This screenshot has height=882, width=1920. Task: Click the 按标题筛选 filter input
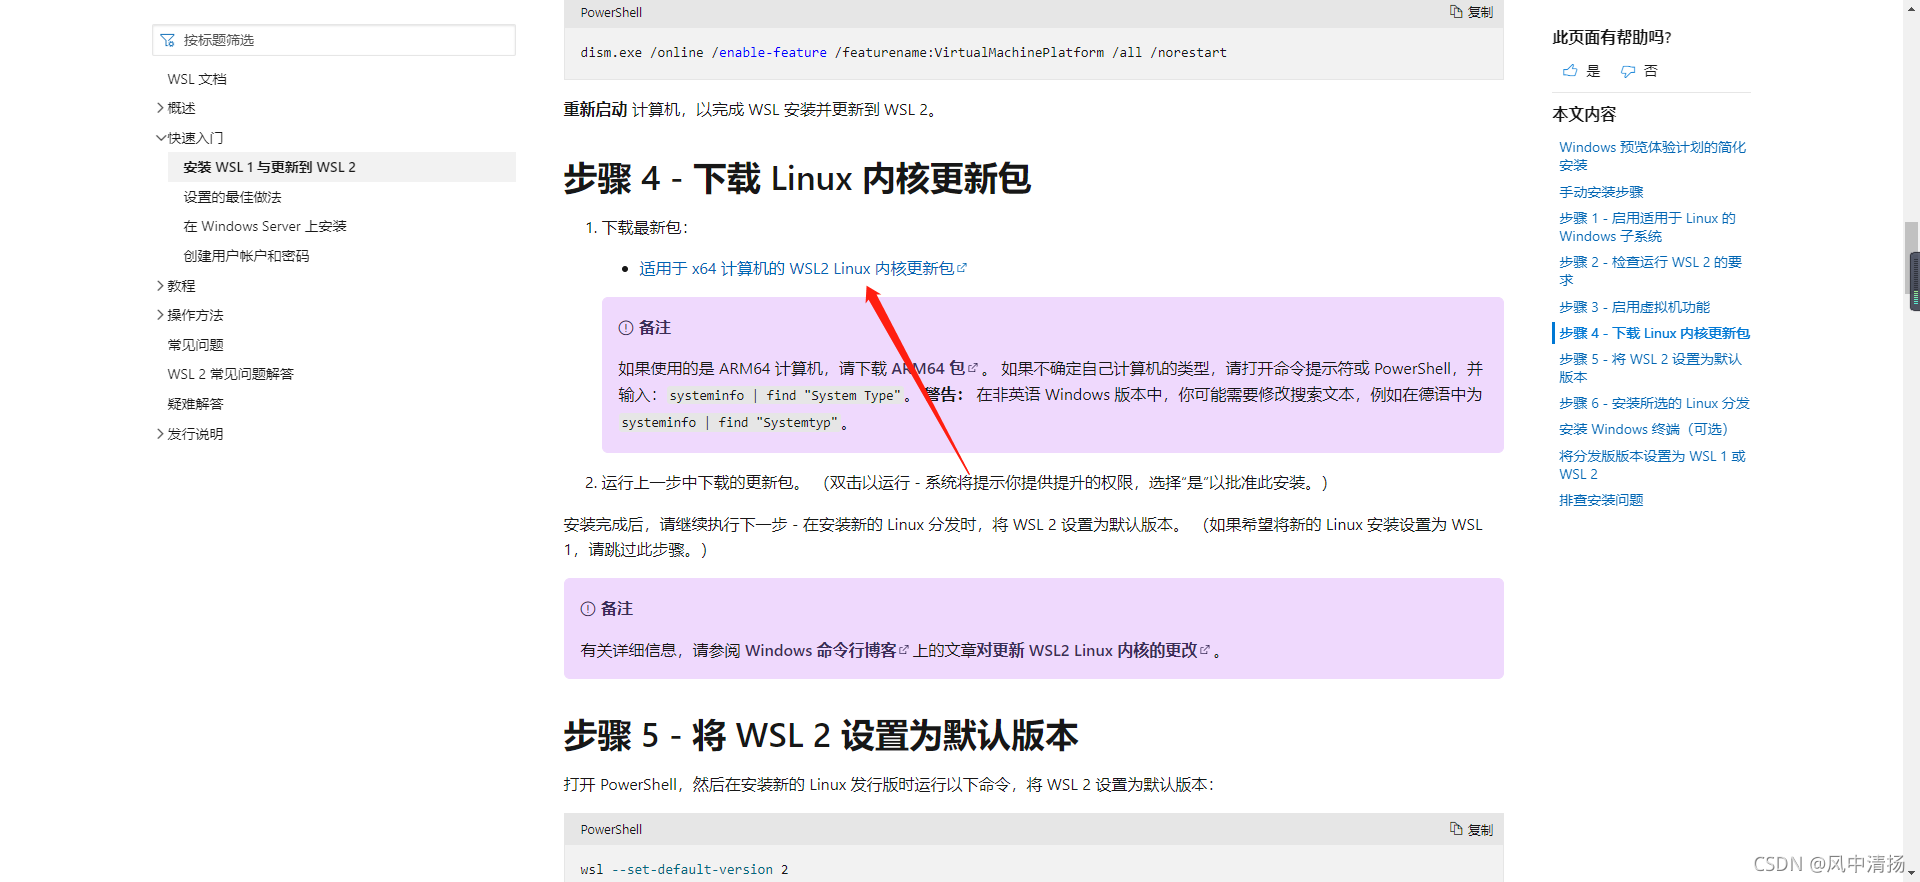pos(334,40)
